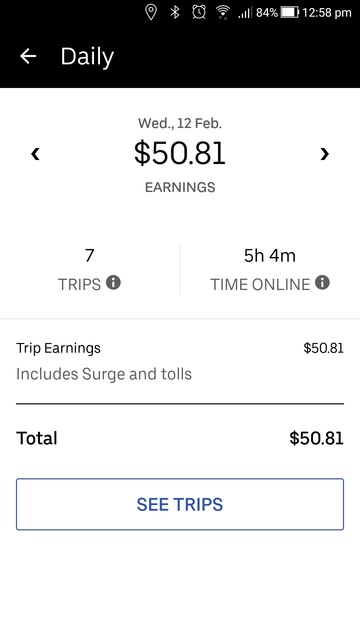Tap the battery status icon
The height and width of the screenshot is (640, 360).
pyautogui.click(x=290, y=12)
